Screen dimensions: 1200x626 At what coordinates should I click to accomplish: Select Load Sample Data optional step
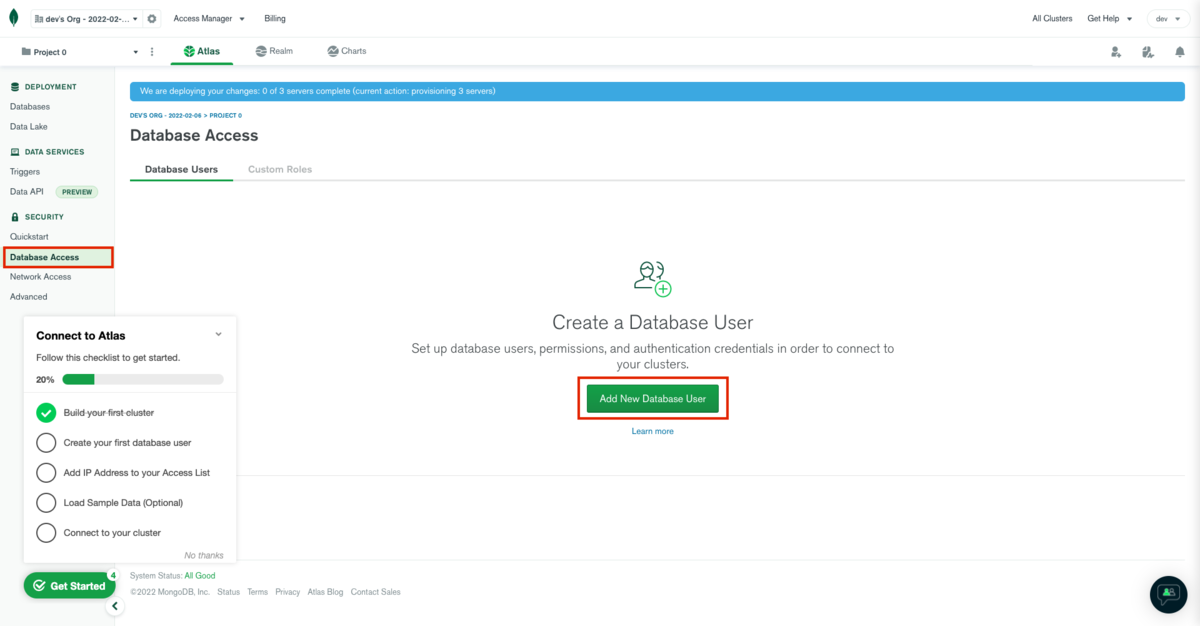click(x=123, y=502)
